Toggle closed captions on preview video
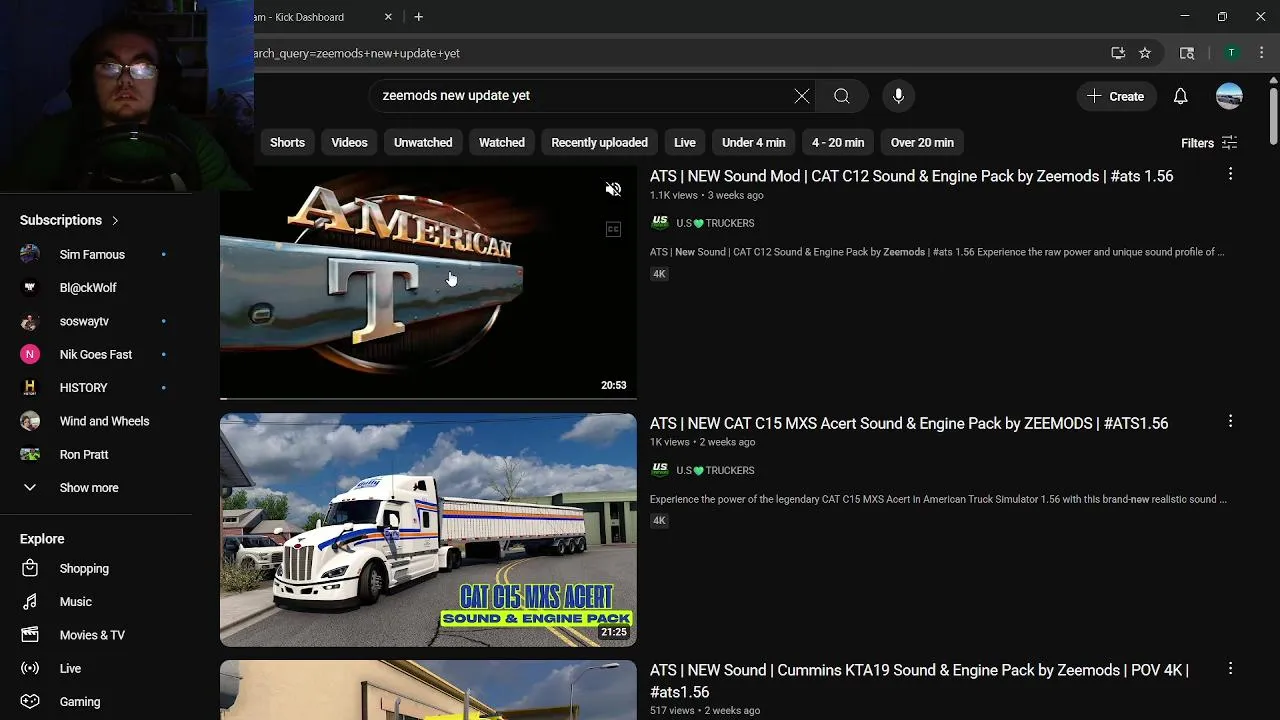 coord(613,229)
